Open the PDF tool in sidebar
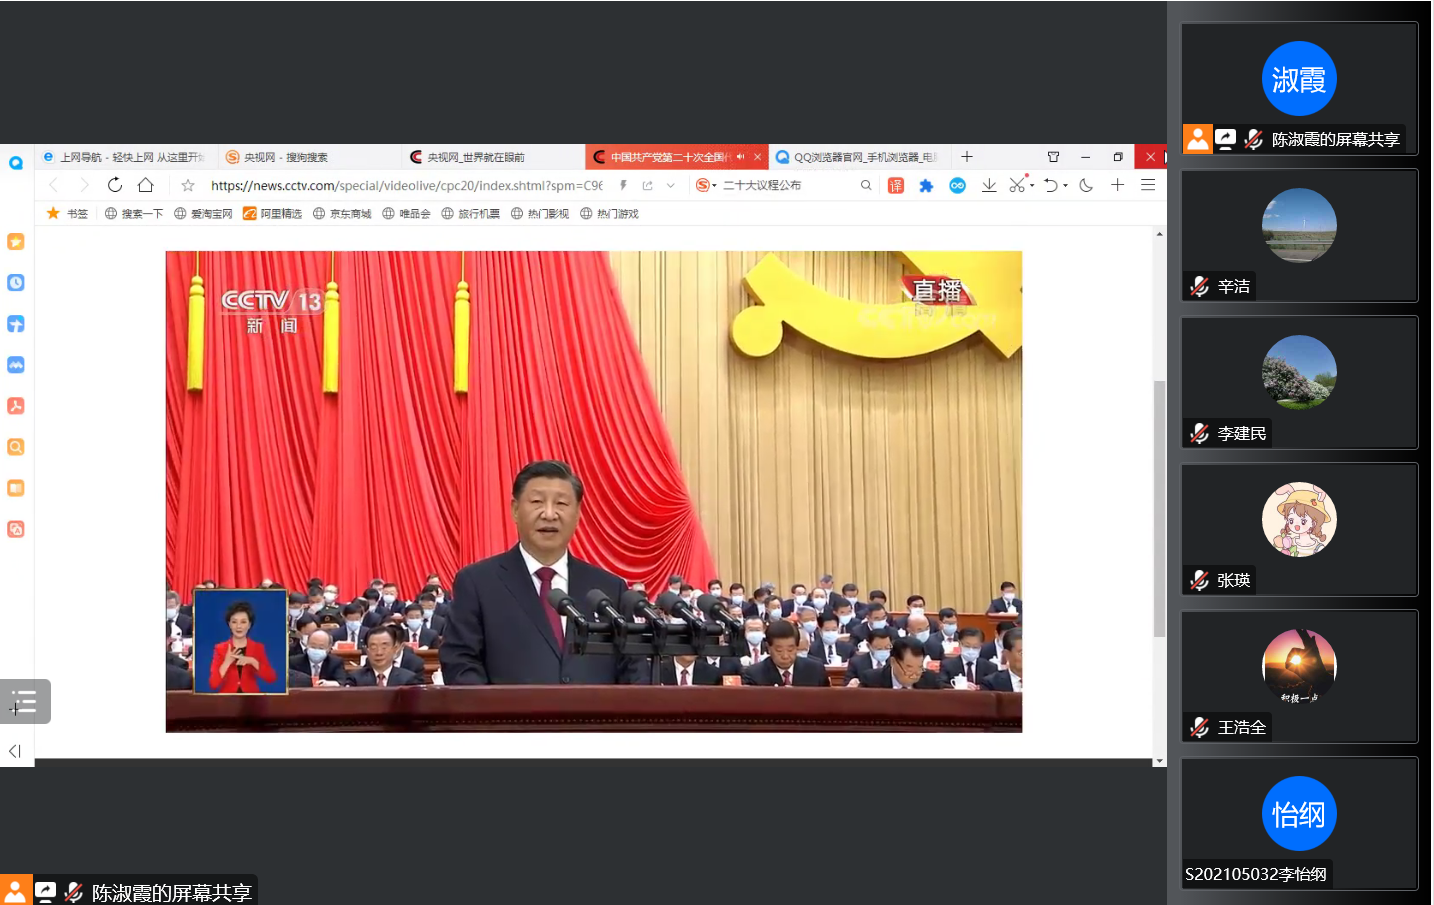This screenshot has height=905, width=1434. coord(16,406)
